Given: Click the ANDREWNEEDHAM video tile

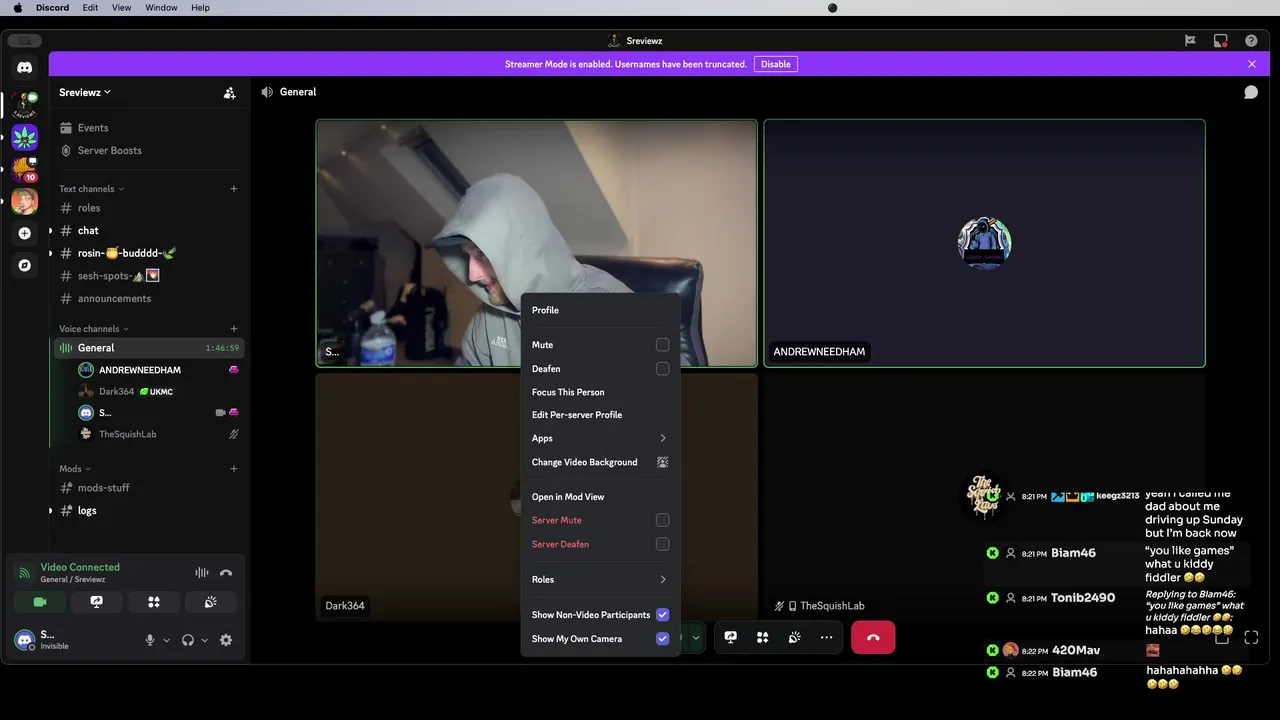Looking at the screenshot, I should point(984,243).
